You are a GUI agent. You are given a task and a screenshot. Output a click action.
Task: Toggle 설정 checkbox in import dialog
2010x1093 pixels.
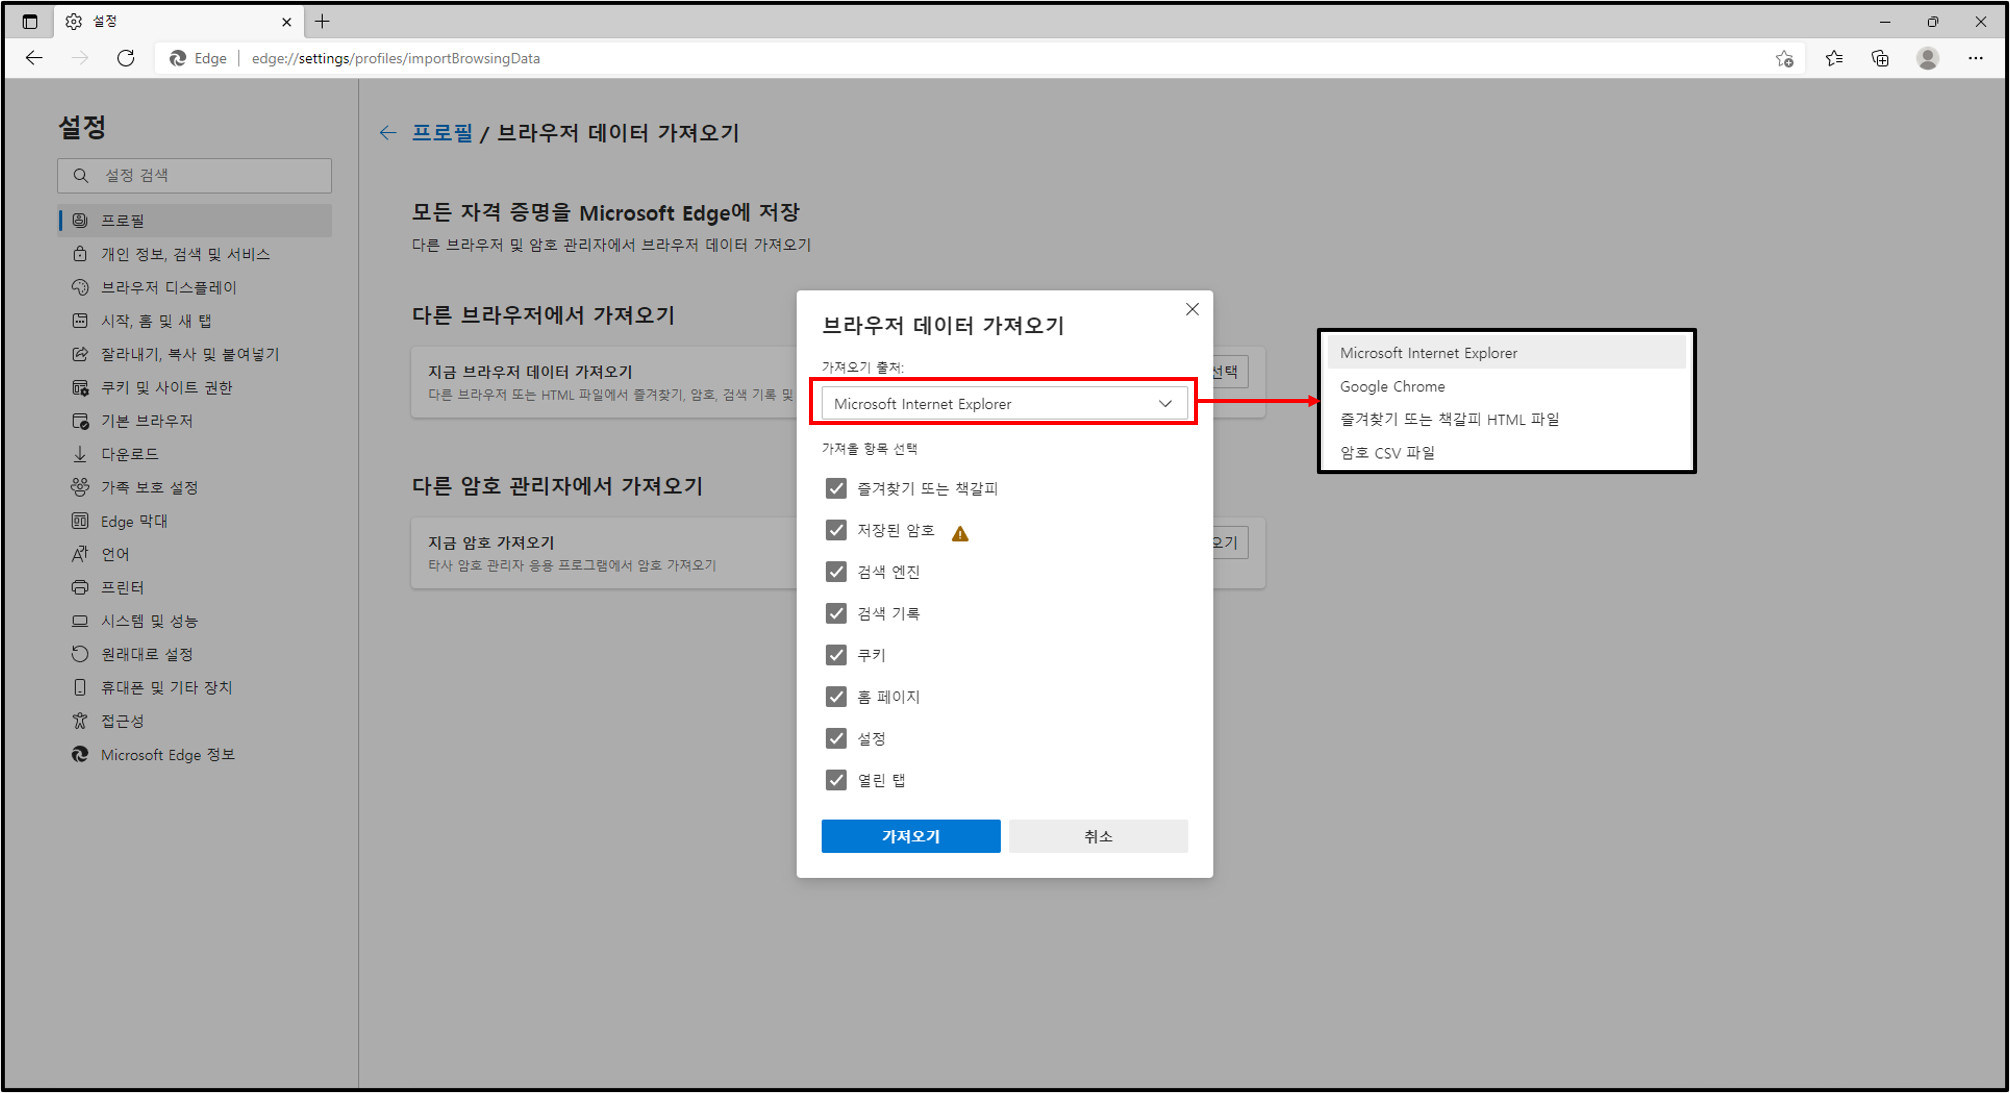[836, 738]
